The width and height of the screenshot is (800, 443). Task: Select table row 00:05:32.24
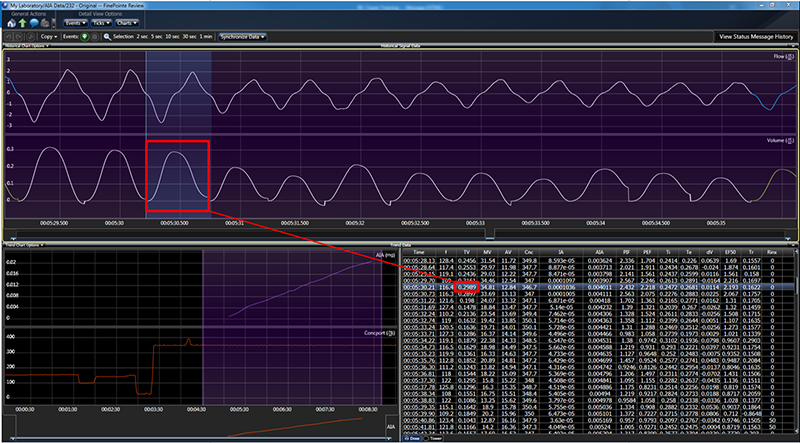pos(597,314)
